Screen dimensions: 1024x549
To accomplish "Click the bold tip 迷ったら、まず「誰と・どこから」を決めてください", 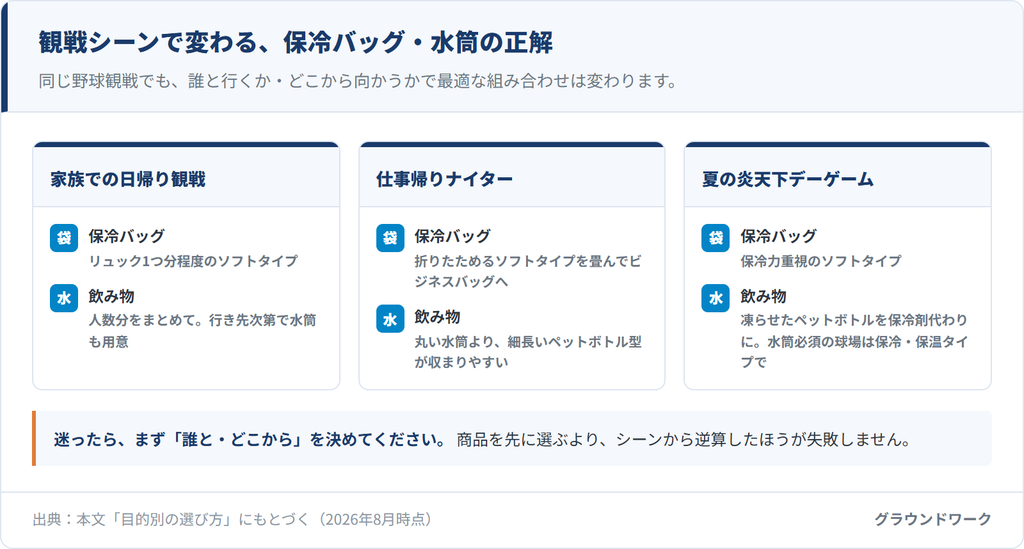I will click(250, 439).
